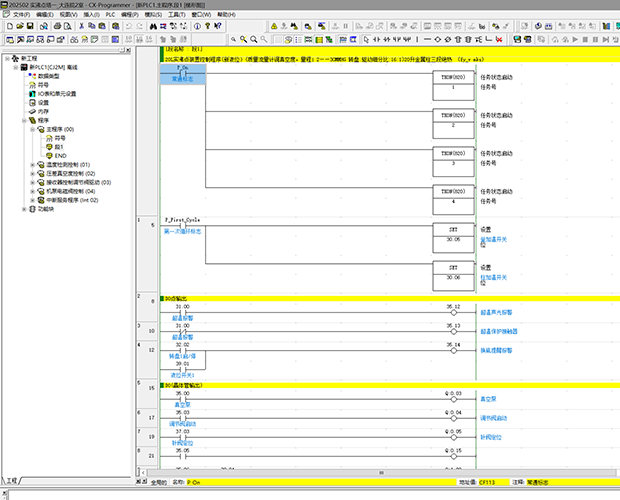Click the Paste clipboard icon

(x=102, y=26)
